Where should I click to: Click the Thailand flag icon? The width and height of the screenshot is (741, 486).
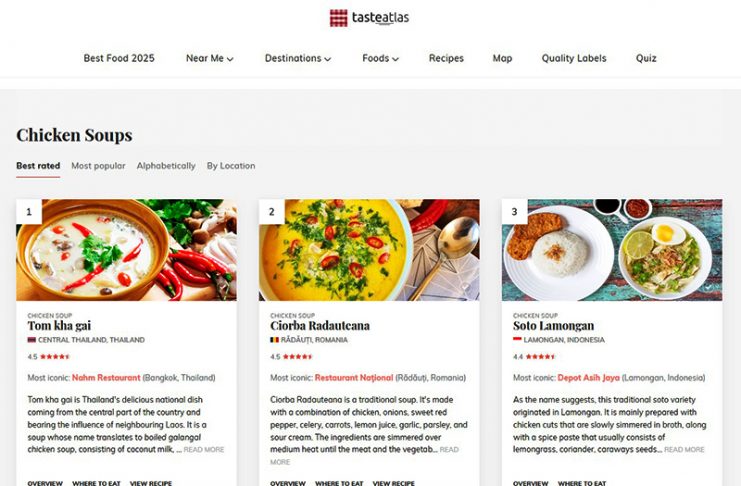pyautogui.click(x=32, y=340)
